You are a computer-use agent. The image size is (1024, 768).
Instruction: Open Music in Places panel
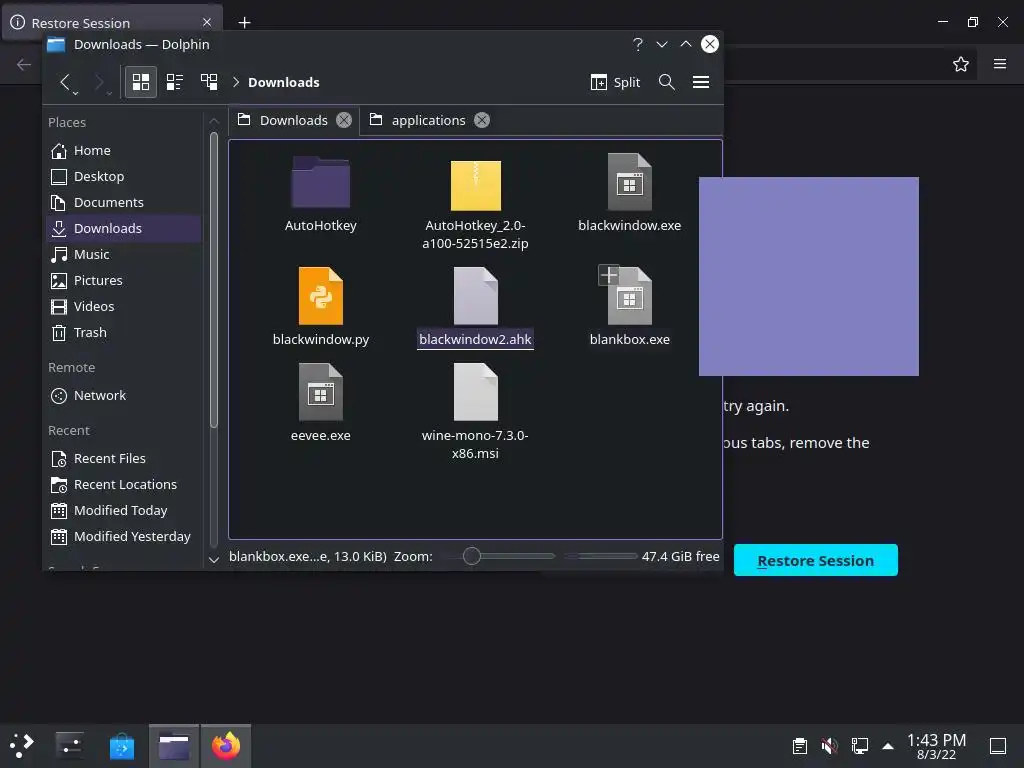[x=124, y=255]
